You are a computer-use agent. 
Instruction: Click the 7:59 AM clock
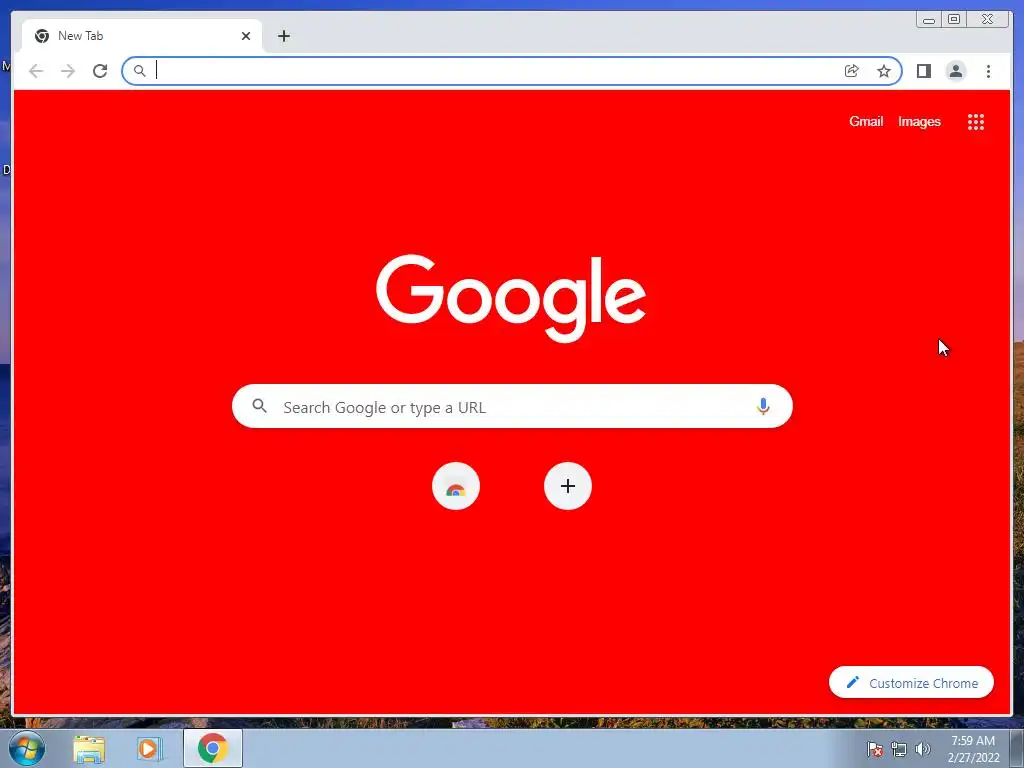point(973,741)
